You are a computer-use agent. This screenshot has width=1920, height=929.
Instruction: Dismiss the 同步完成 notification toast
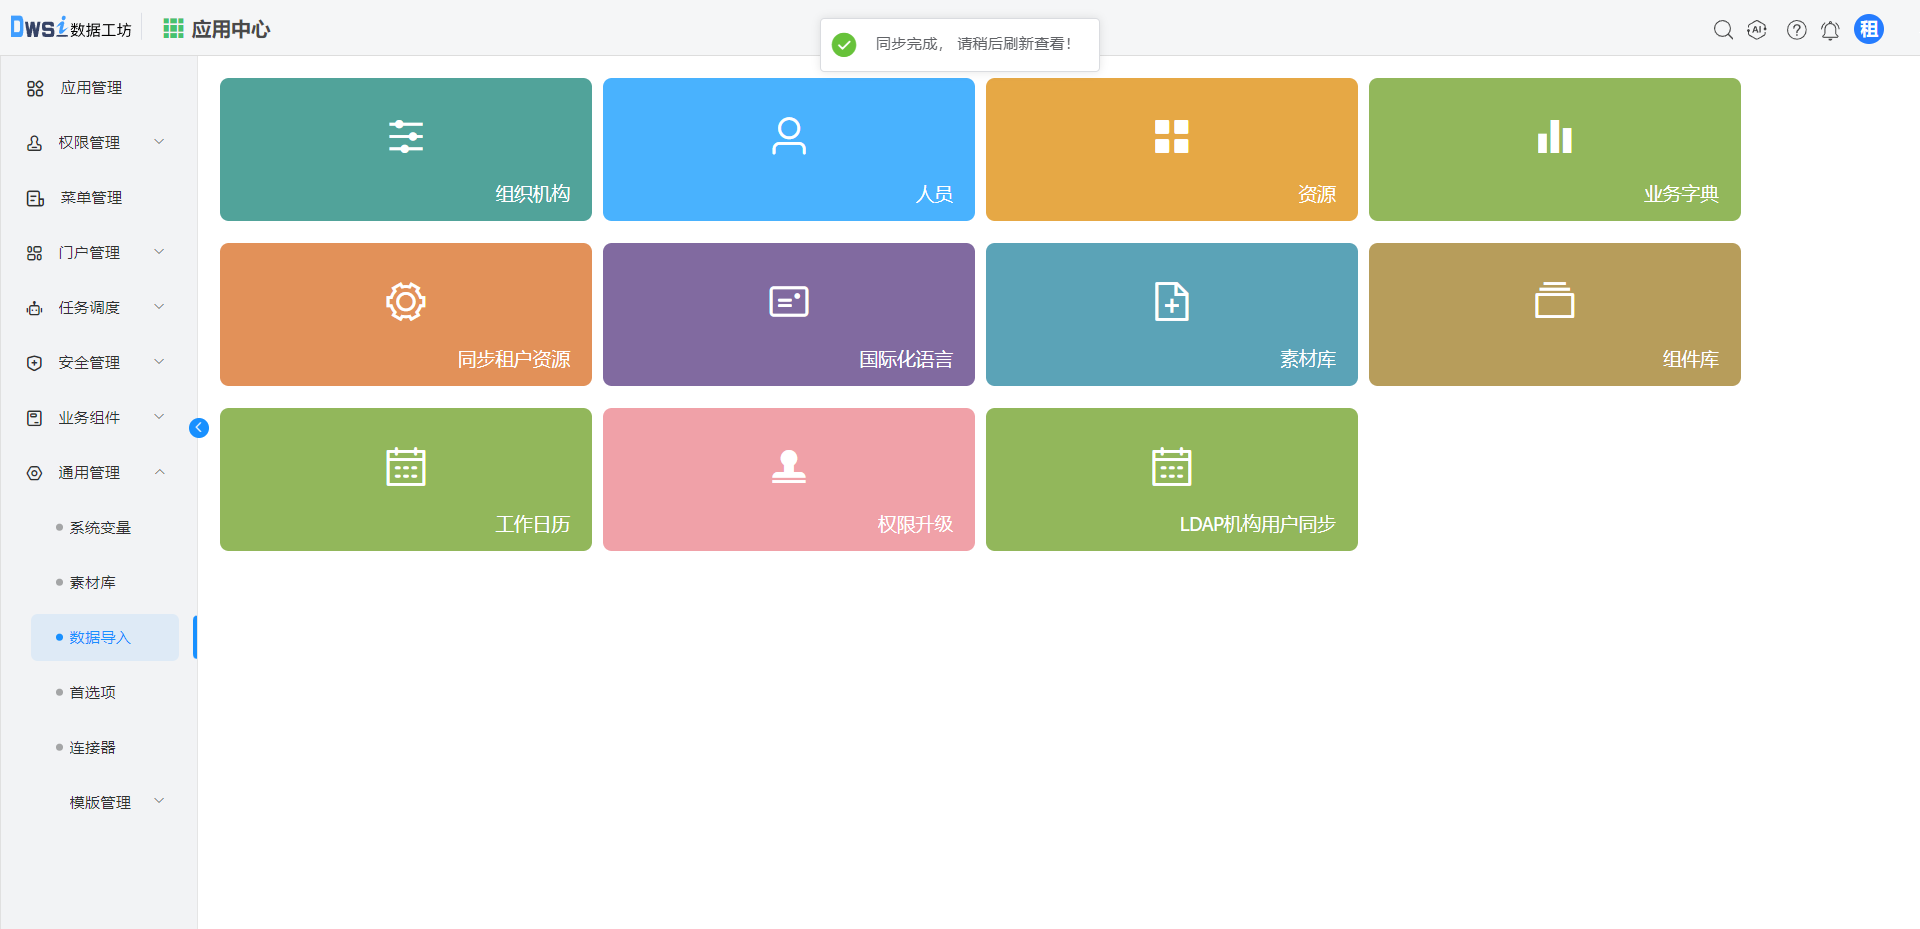[959, 44]
